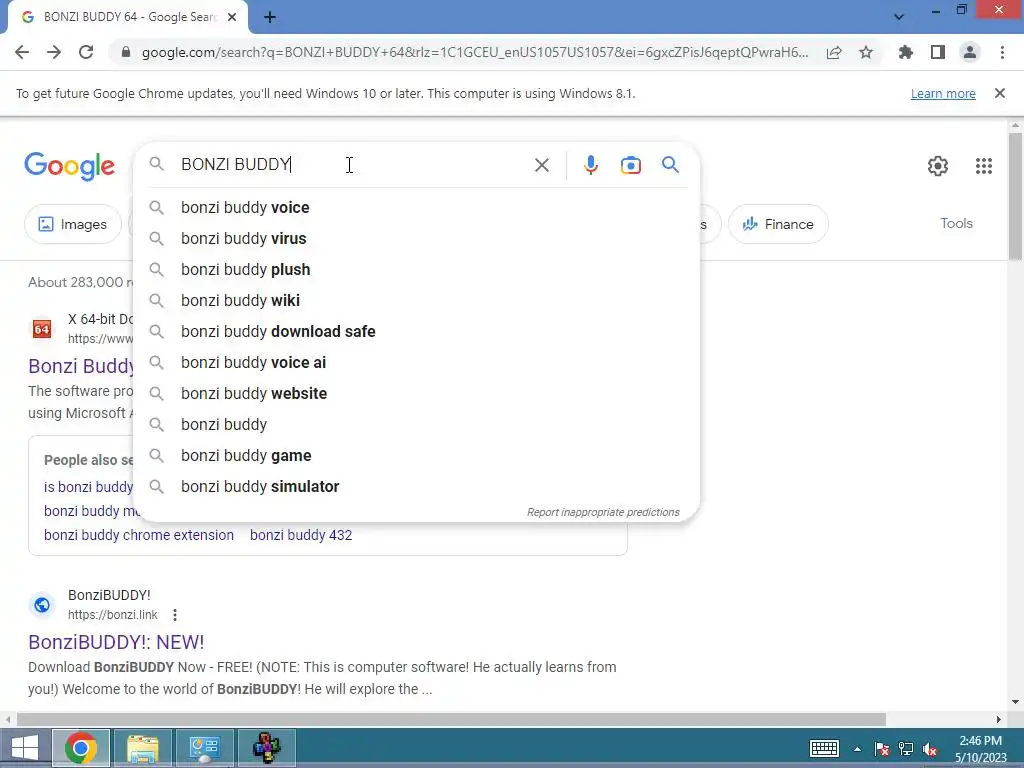Go to Google home via the logo
Viewport: 1024px width, 768px height.
69,167
